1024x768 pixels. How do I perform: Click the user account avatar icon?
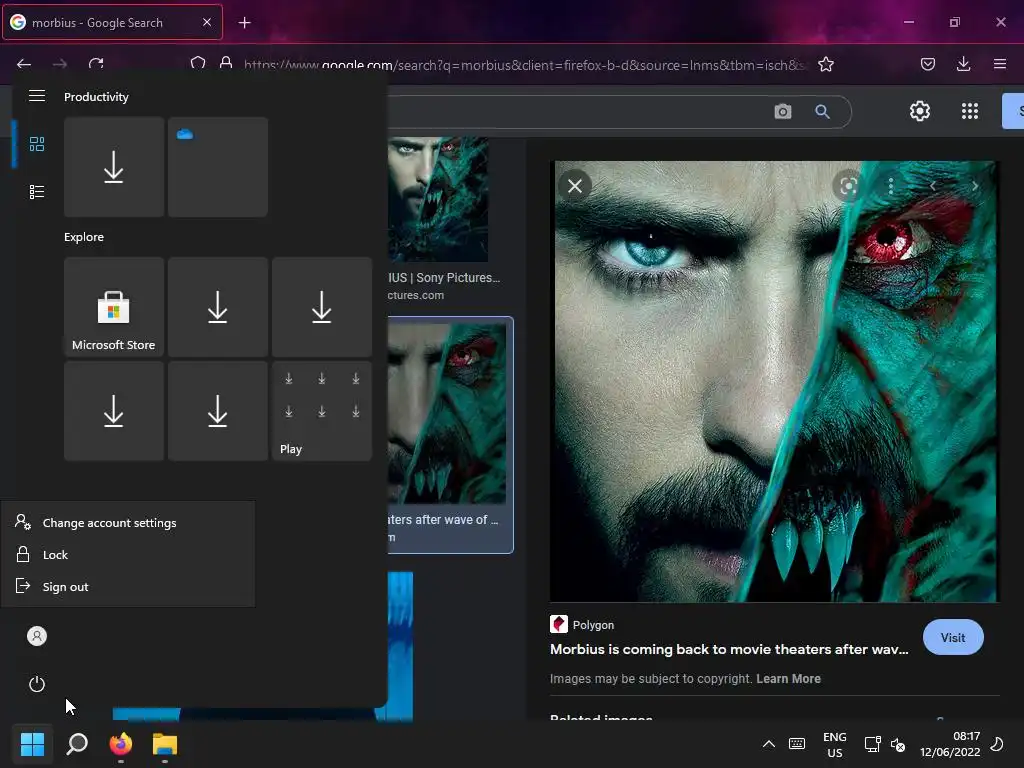click(x=37, y=636)
